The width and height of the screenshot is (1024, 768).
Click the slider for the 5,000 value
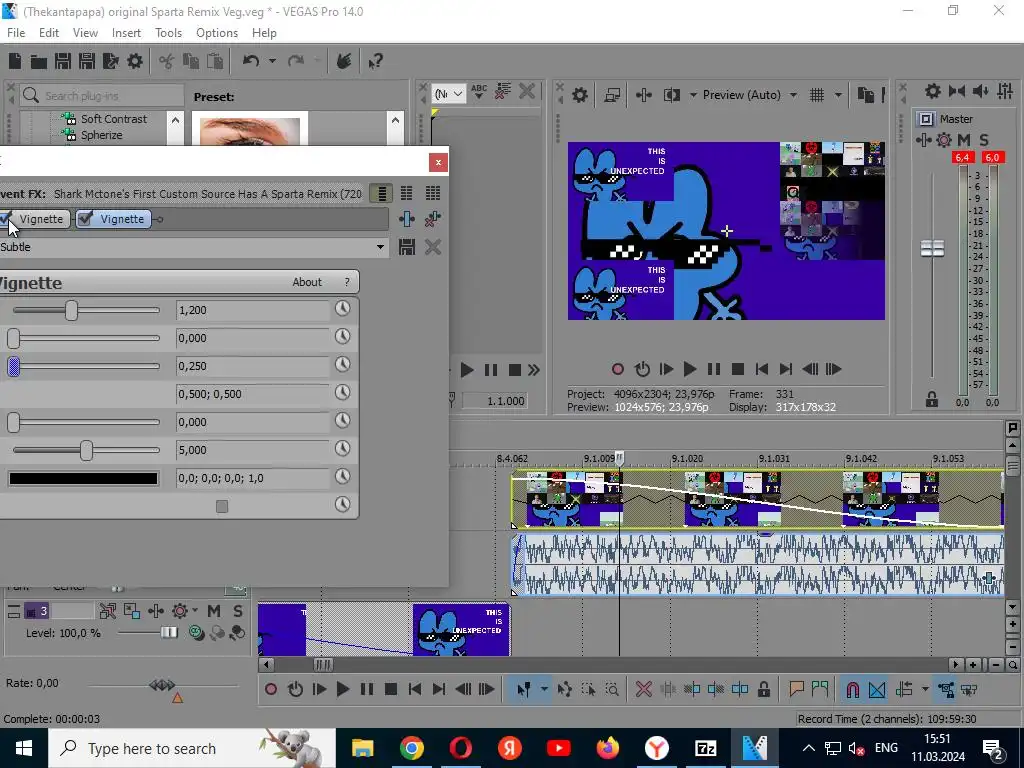[86, 451]
